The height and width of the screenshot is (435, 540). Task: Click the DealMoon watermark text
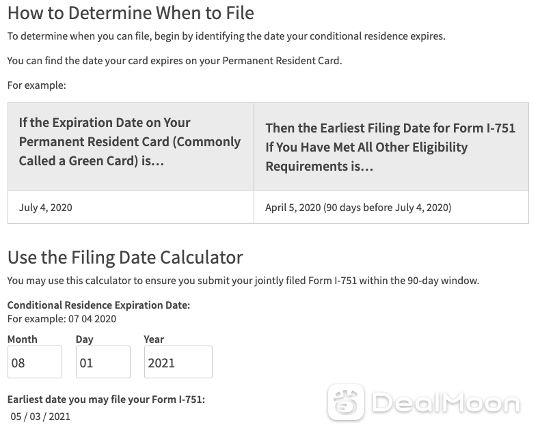[446, 403]
